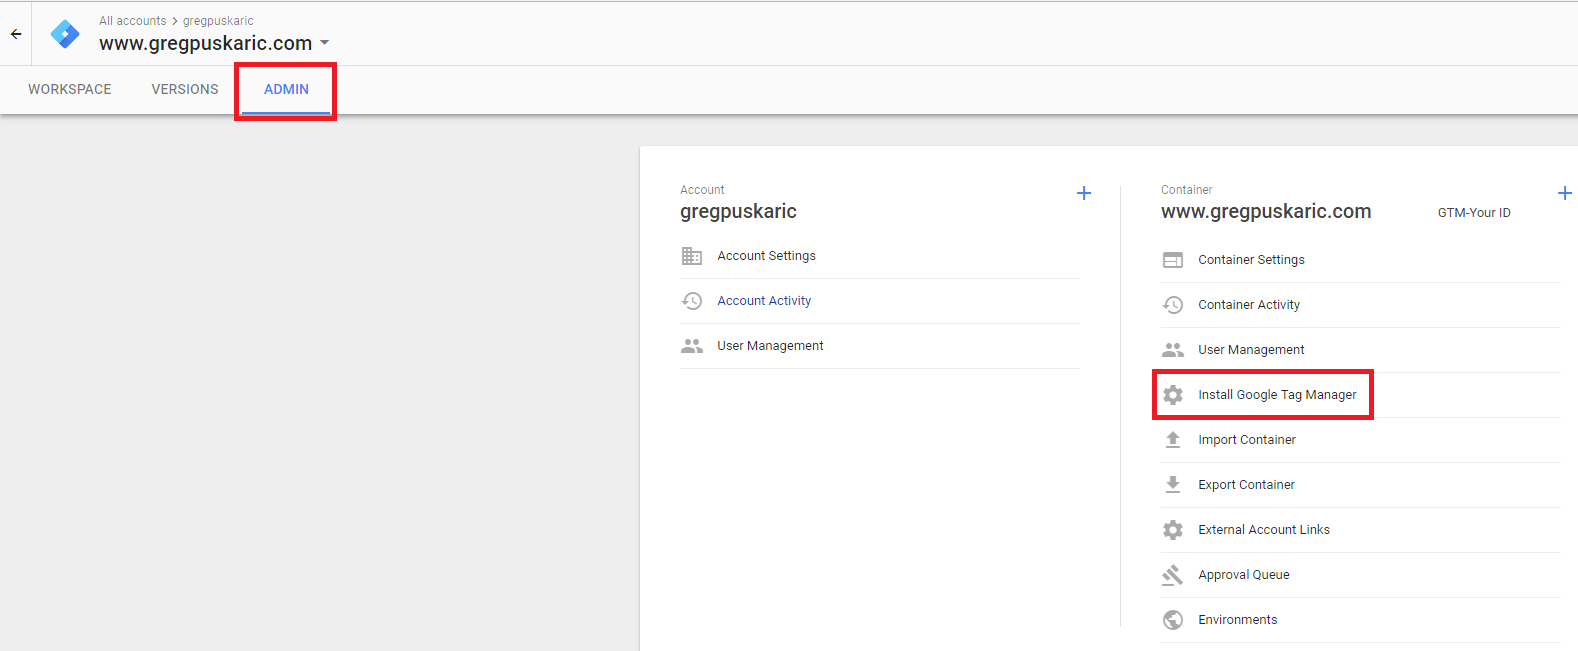The height and width of the screenshot is (651, 1578).
Task: Switch to the Versions tab
Action: (185, 89)
